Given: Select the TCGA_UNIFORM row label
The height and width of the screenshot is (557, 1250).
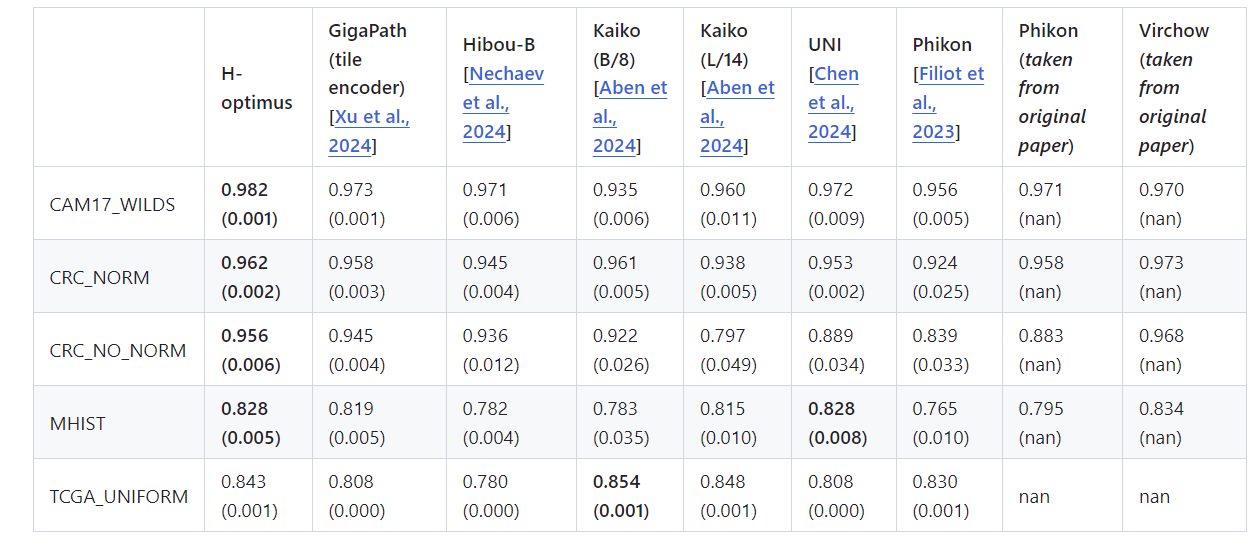Looking at the screenshot, I should tap(119, 496).
